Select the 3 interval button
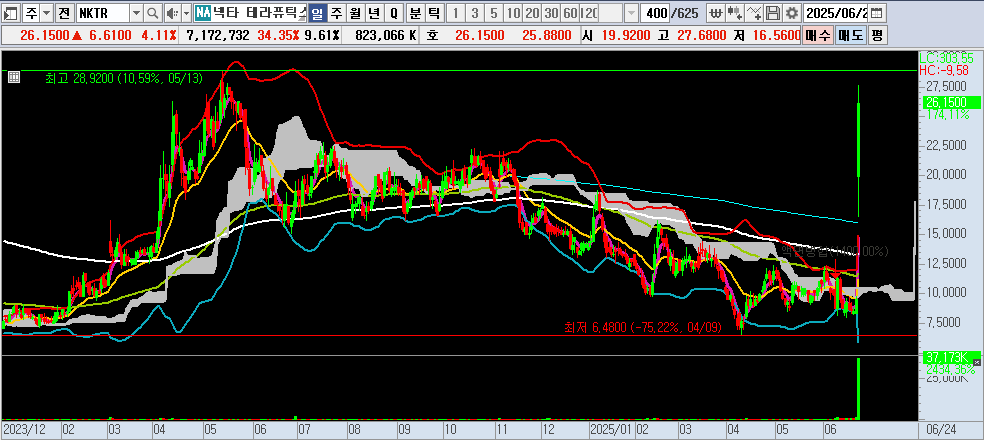Image resolution: width=984 pixels, height=440 pixels. click(x=475, y=13)
